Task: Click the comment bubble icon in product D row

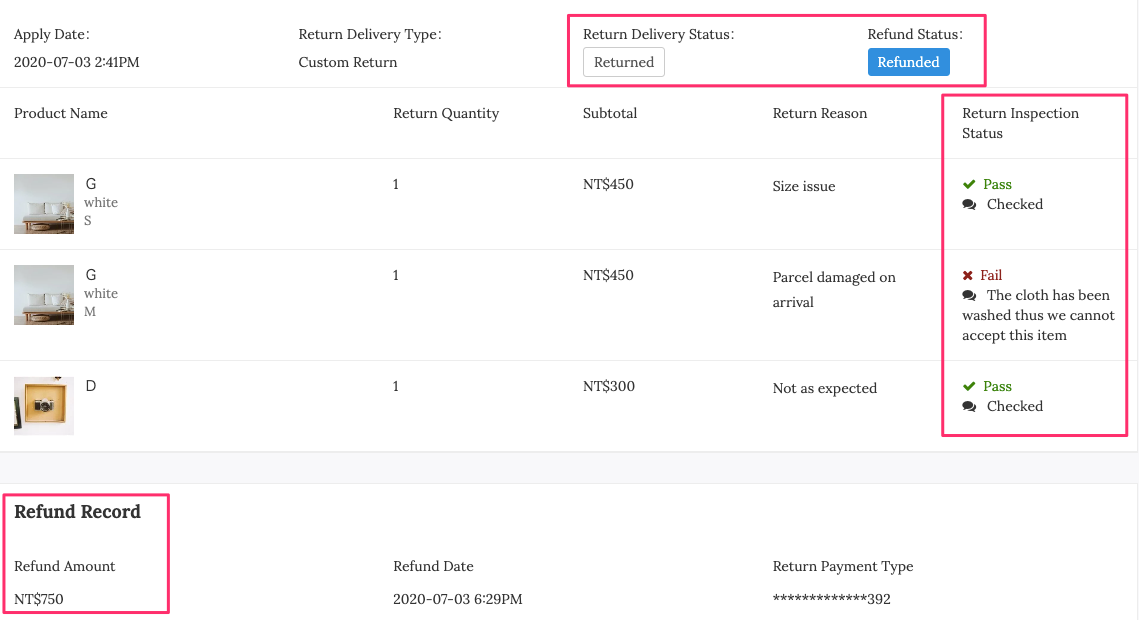Action: 969,407
